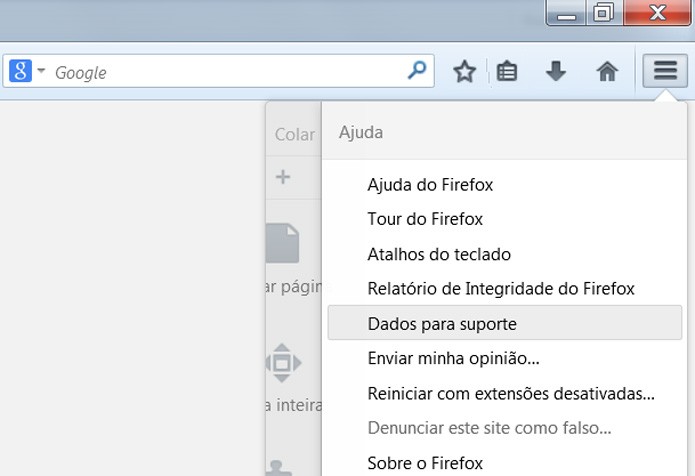
Task: Go to the home page icon
Action: click(x=607, y=71)
